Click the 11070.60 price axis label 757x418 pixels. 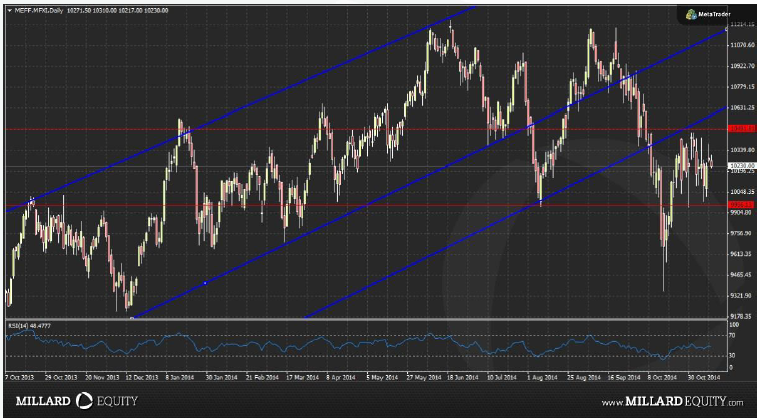pos(742,45)
